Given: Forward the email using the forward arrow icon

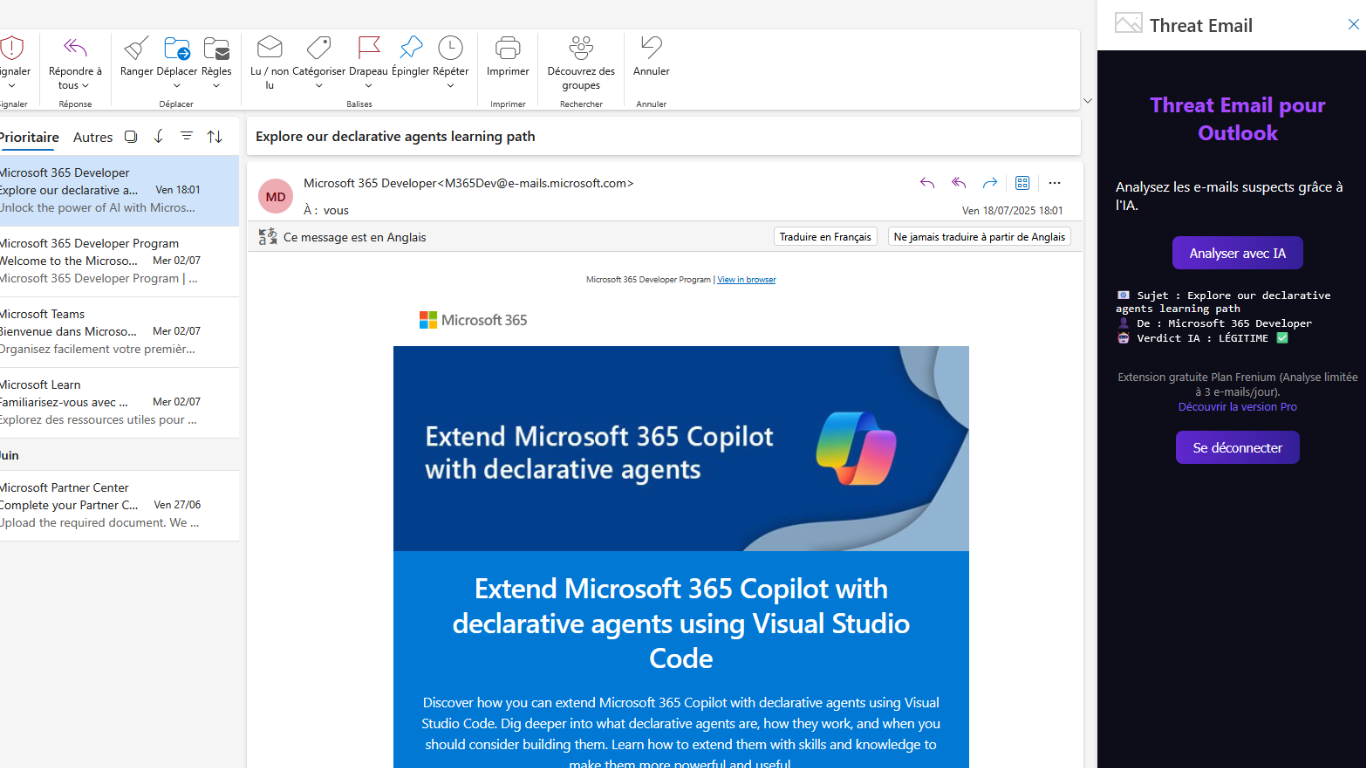Looking at the screenshot, I should (x=990, y=183).
